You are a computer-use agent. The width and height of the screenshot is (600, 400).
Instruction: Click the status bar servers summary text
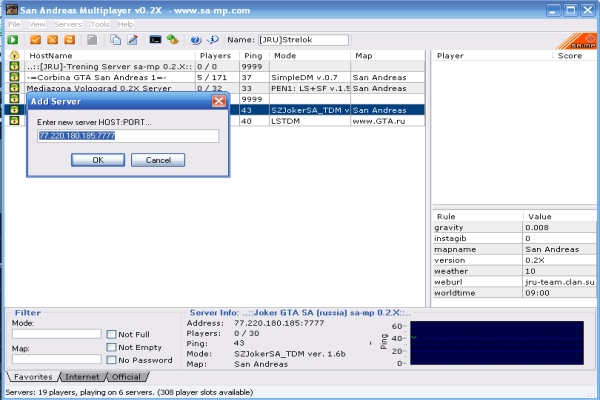(129, 392)
